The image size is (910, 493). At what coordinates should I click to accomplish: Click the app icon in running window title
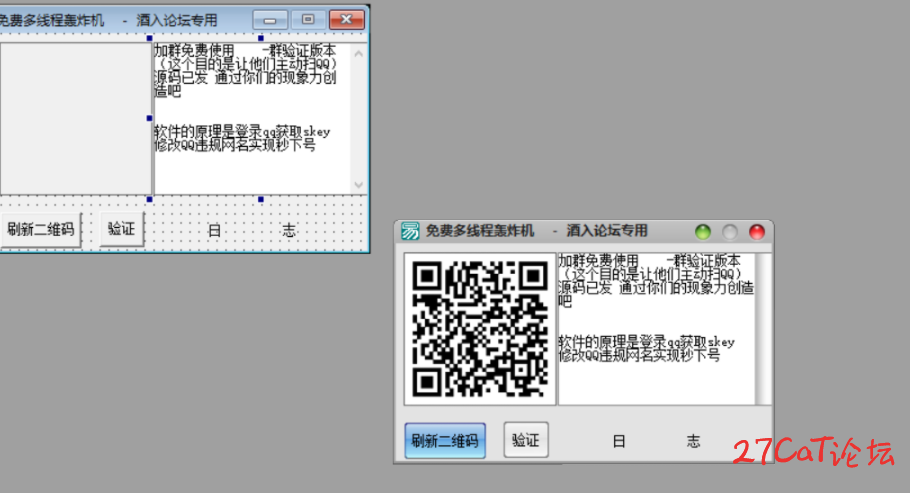pyautogui.click(x=410, y=231)
